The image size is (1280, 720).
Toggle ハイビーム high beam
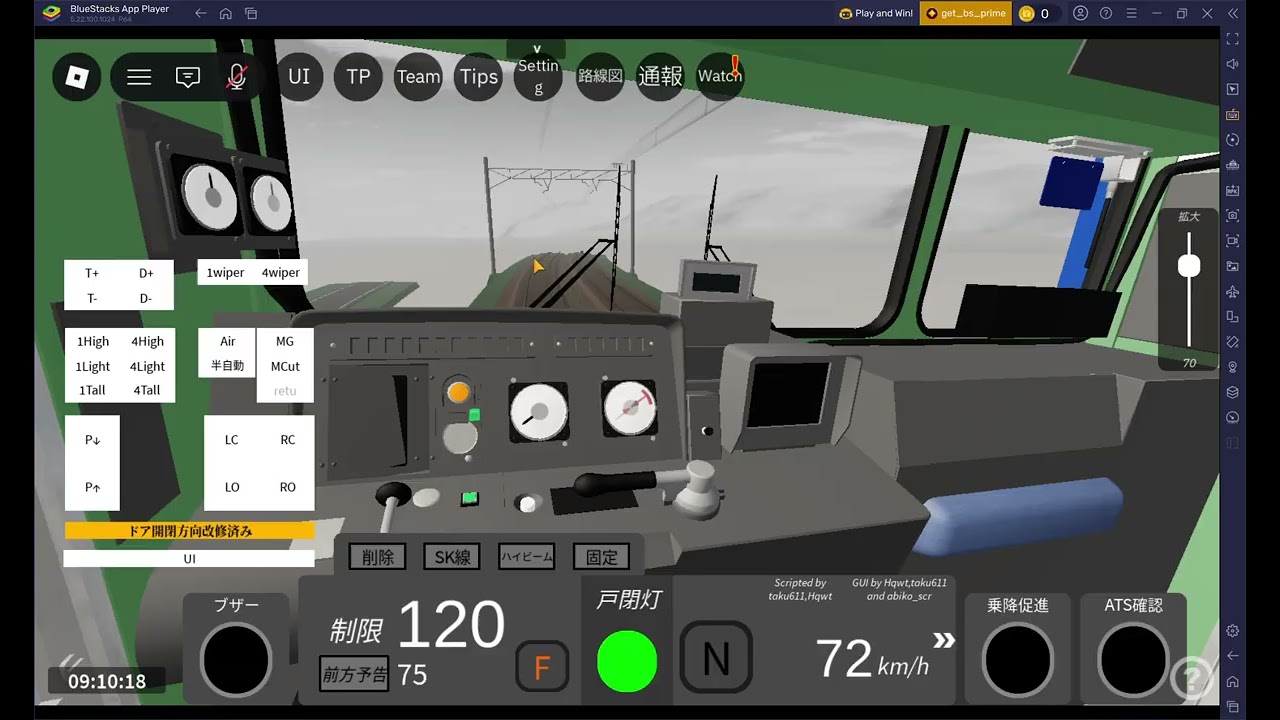pos(527,557)
